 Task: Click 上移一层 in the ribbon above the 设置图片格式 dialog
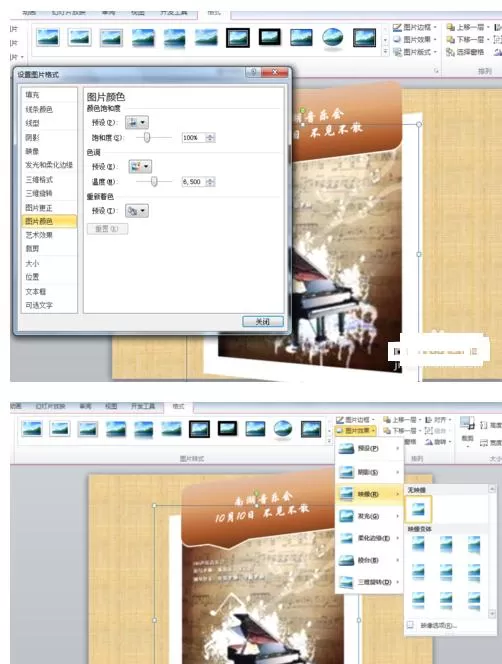click(x=468, y=28)
